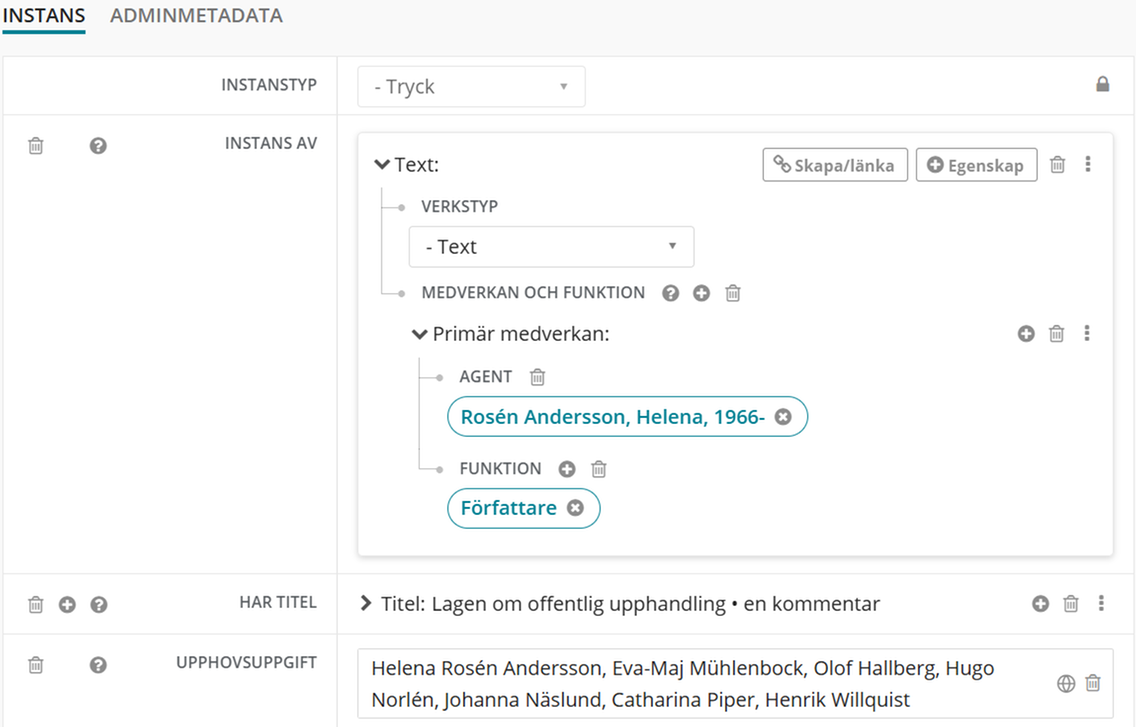
Task: Click the globe icon in Upphovsuppgift
Action: click(1066, 683)
